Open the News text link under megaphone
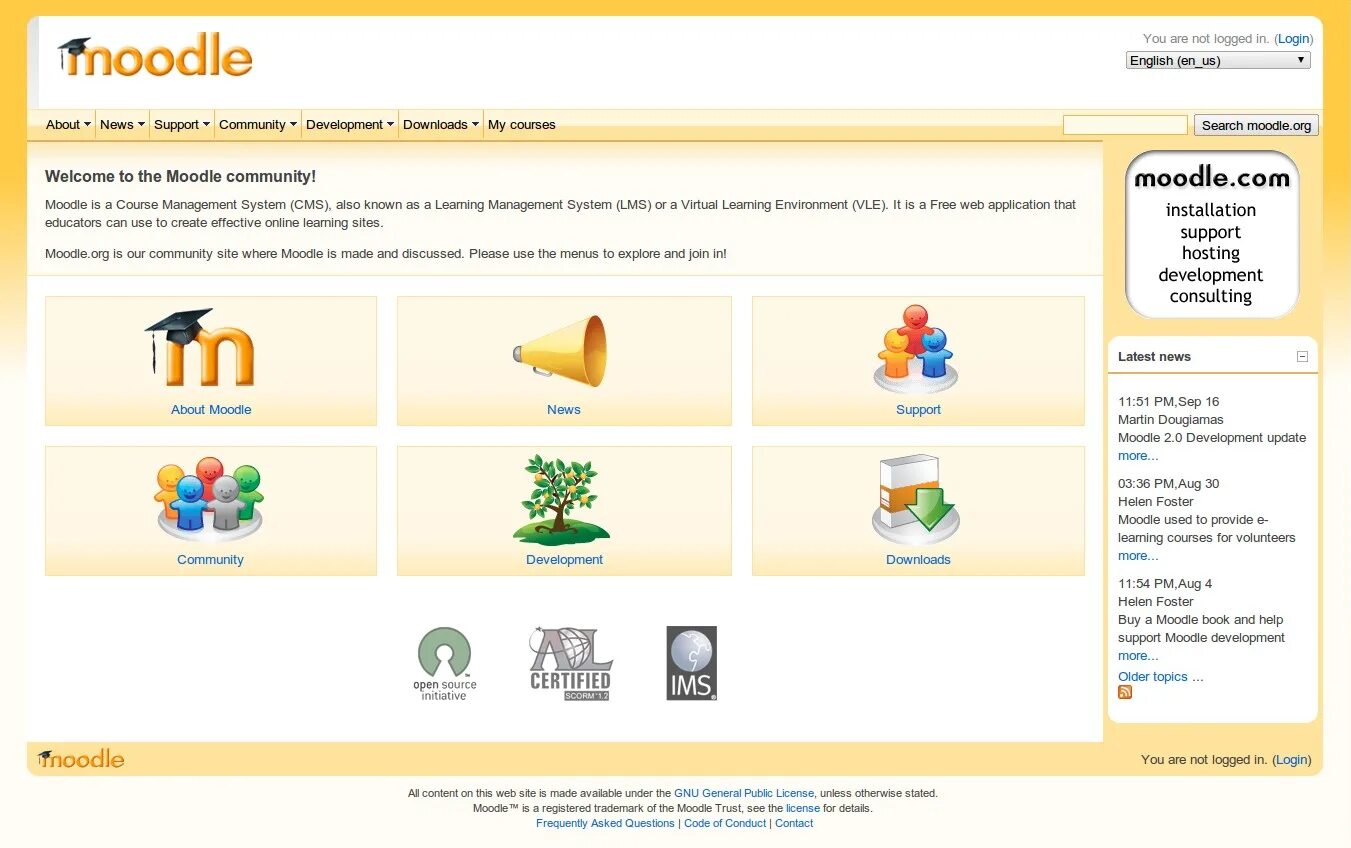The image size is (1351, 848). (x=564, y=409)
